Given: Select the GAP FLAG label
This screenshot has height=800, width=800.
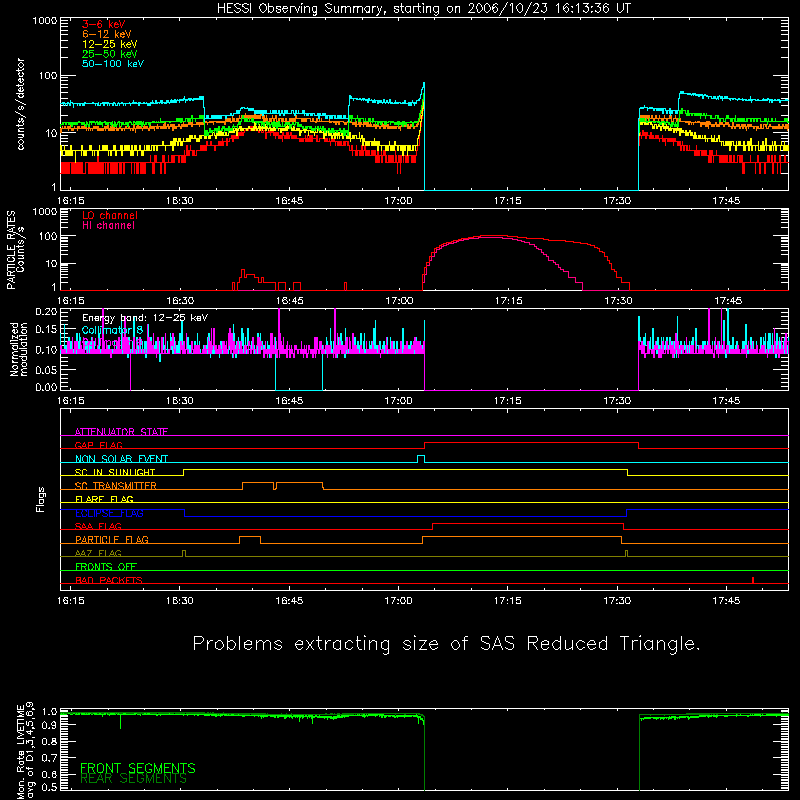Looking at the screenshot, I should click(98, 445).
